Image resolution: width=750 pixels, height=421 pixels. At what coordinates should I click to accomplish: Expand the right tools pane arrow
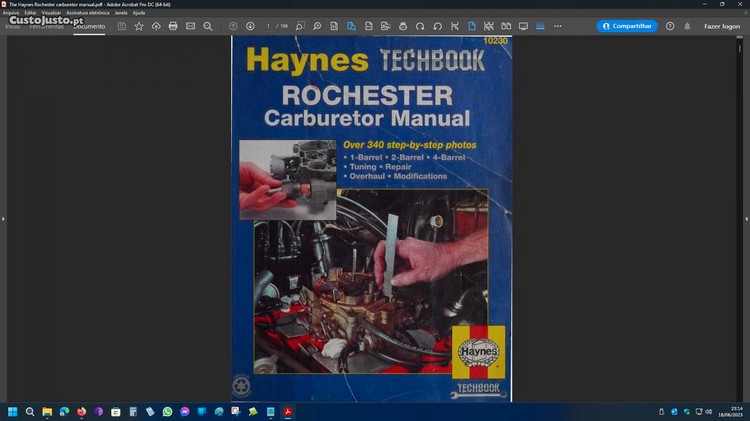746,218
